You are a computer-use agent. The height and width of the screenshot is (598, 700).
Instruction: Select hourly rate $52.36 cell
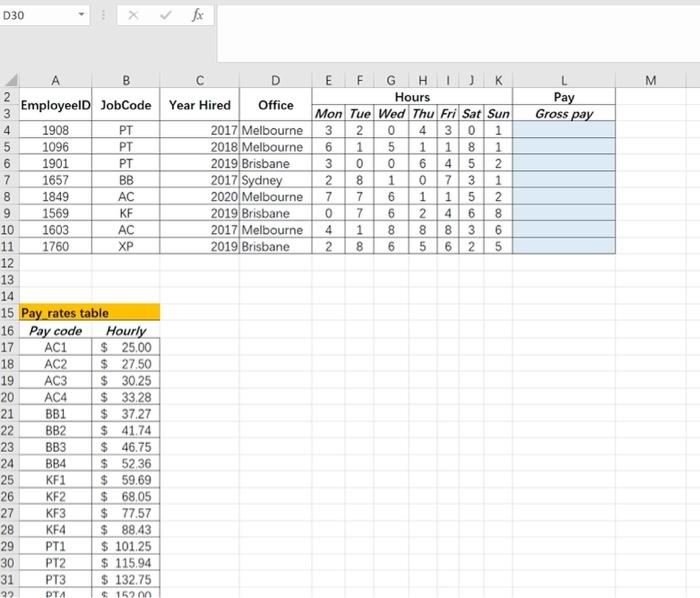(126, 463)
